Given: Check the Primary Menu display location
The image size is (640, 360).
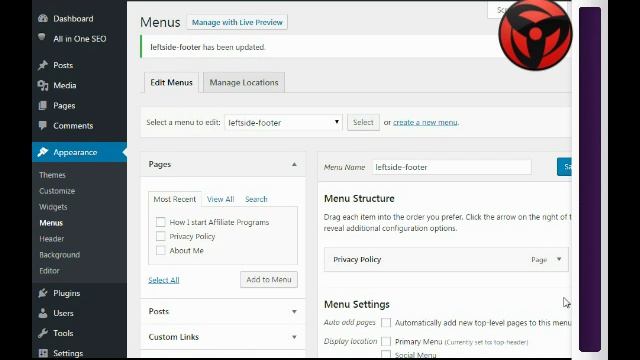Looking at the screenshot, I should coord(386,341).
